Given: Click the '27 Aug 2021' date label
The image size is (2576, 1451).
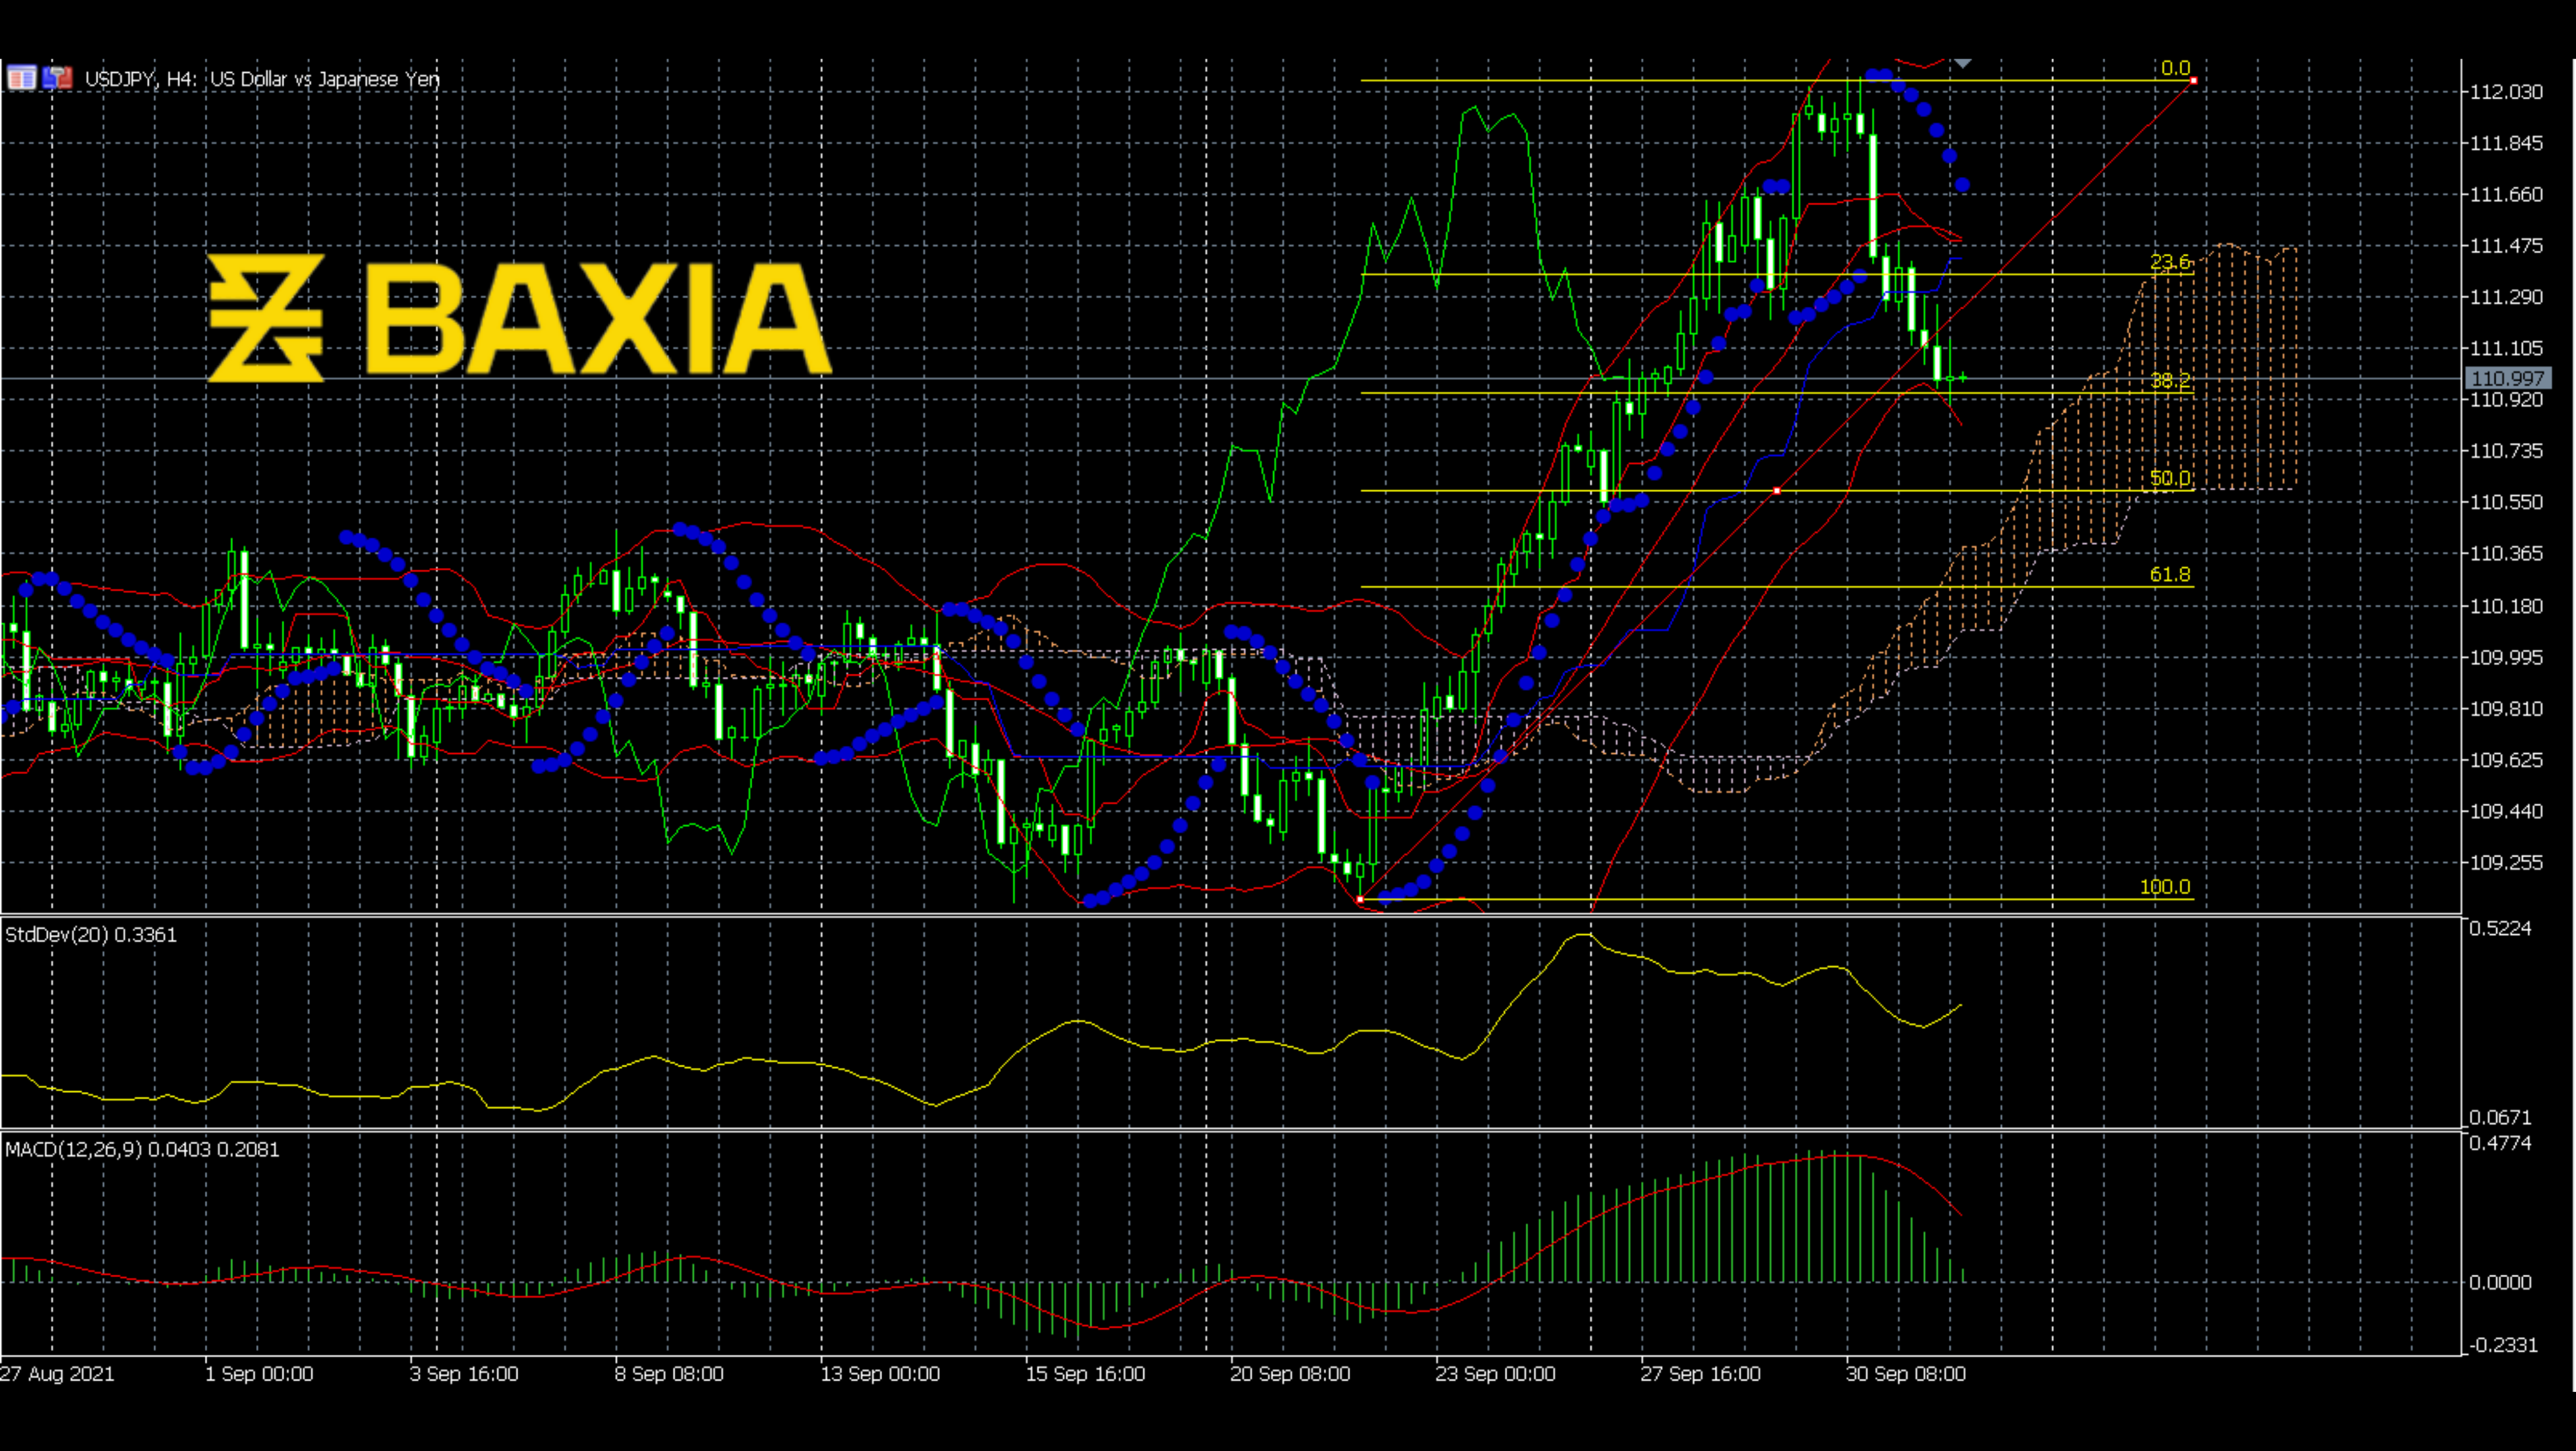Looking at the screenshot, I should pos(57,1374).
